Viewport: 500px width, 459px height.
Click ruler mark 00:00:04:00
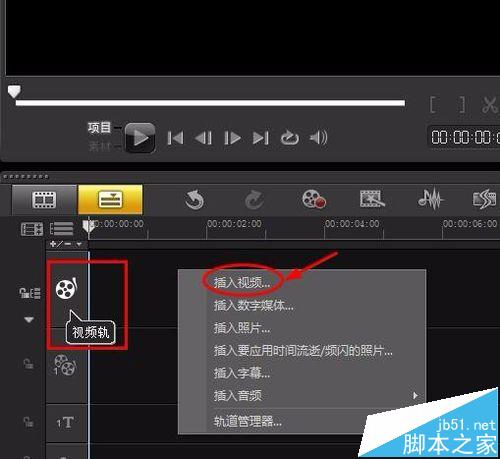point(352,224)
